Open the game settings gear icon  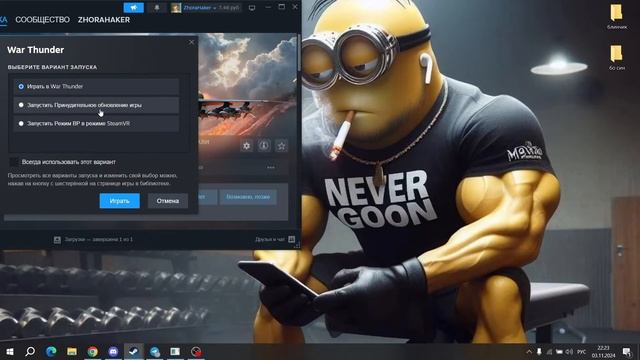[x=247, y=146]
